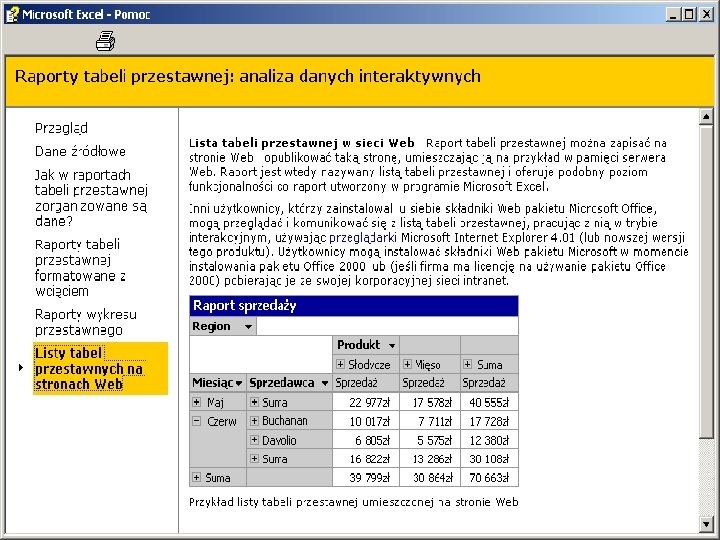Close the Microsoft Excel Pomoc window
The width and height of the screenshot is (720, 540).
click(706, 15)
